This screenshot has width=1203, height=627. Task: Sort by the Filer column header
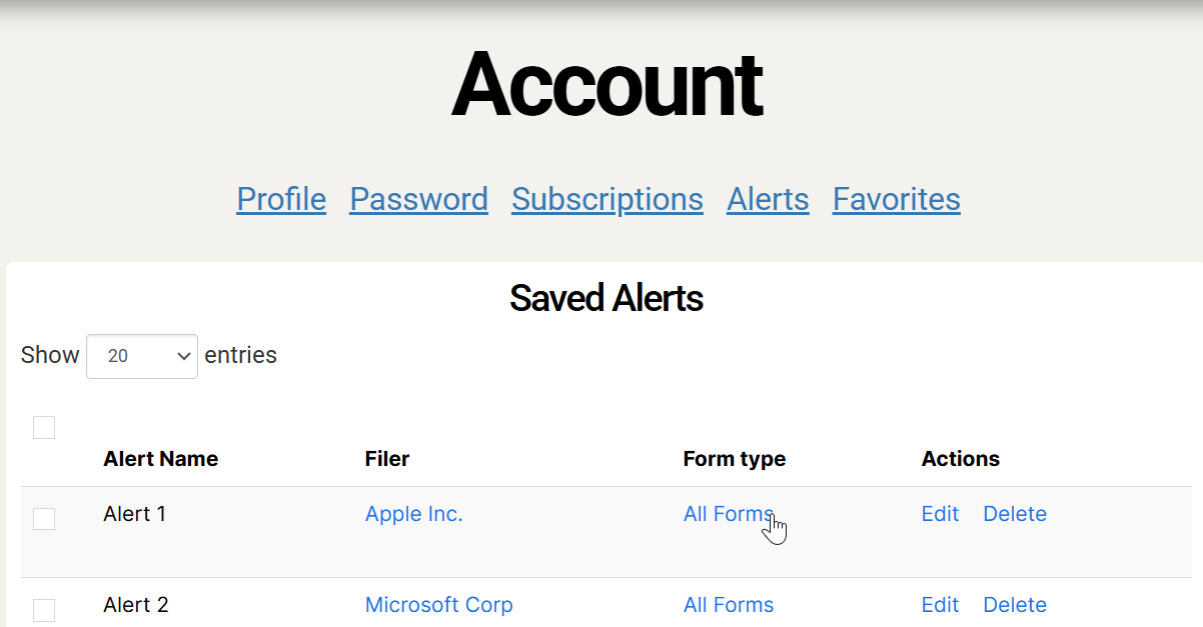click(387, 459)
